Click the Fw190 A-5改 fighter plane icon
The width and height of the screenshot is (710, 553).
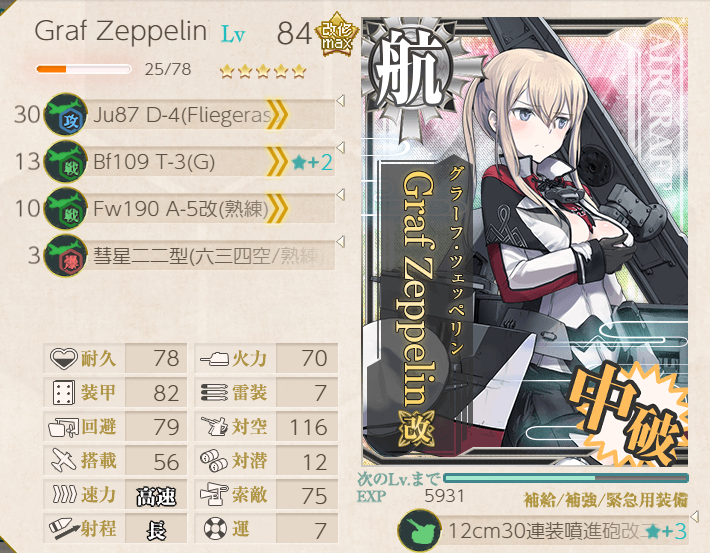[x=66, y=209]
